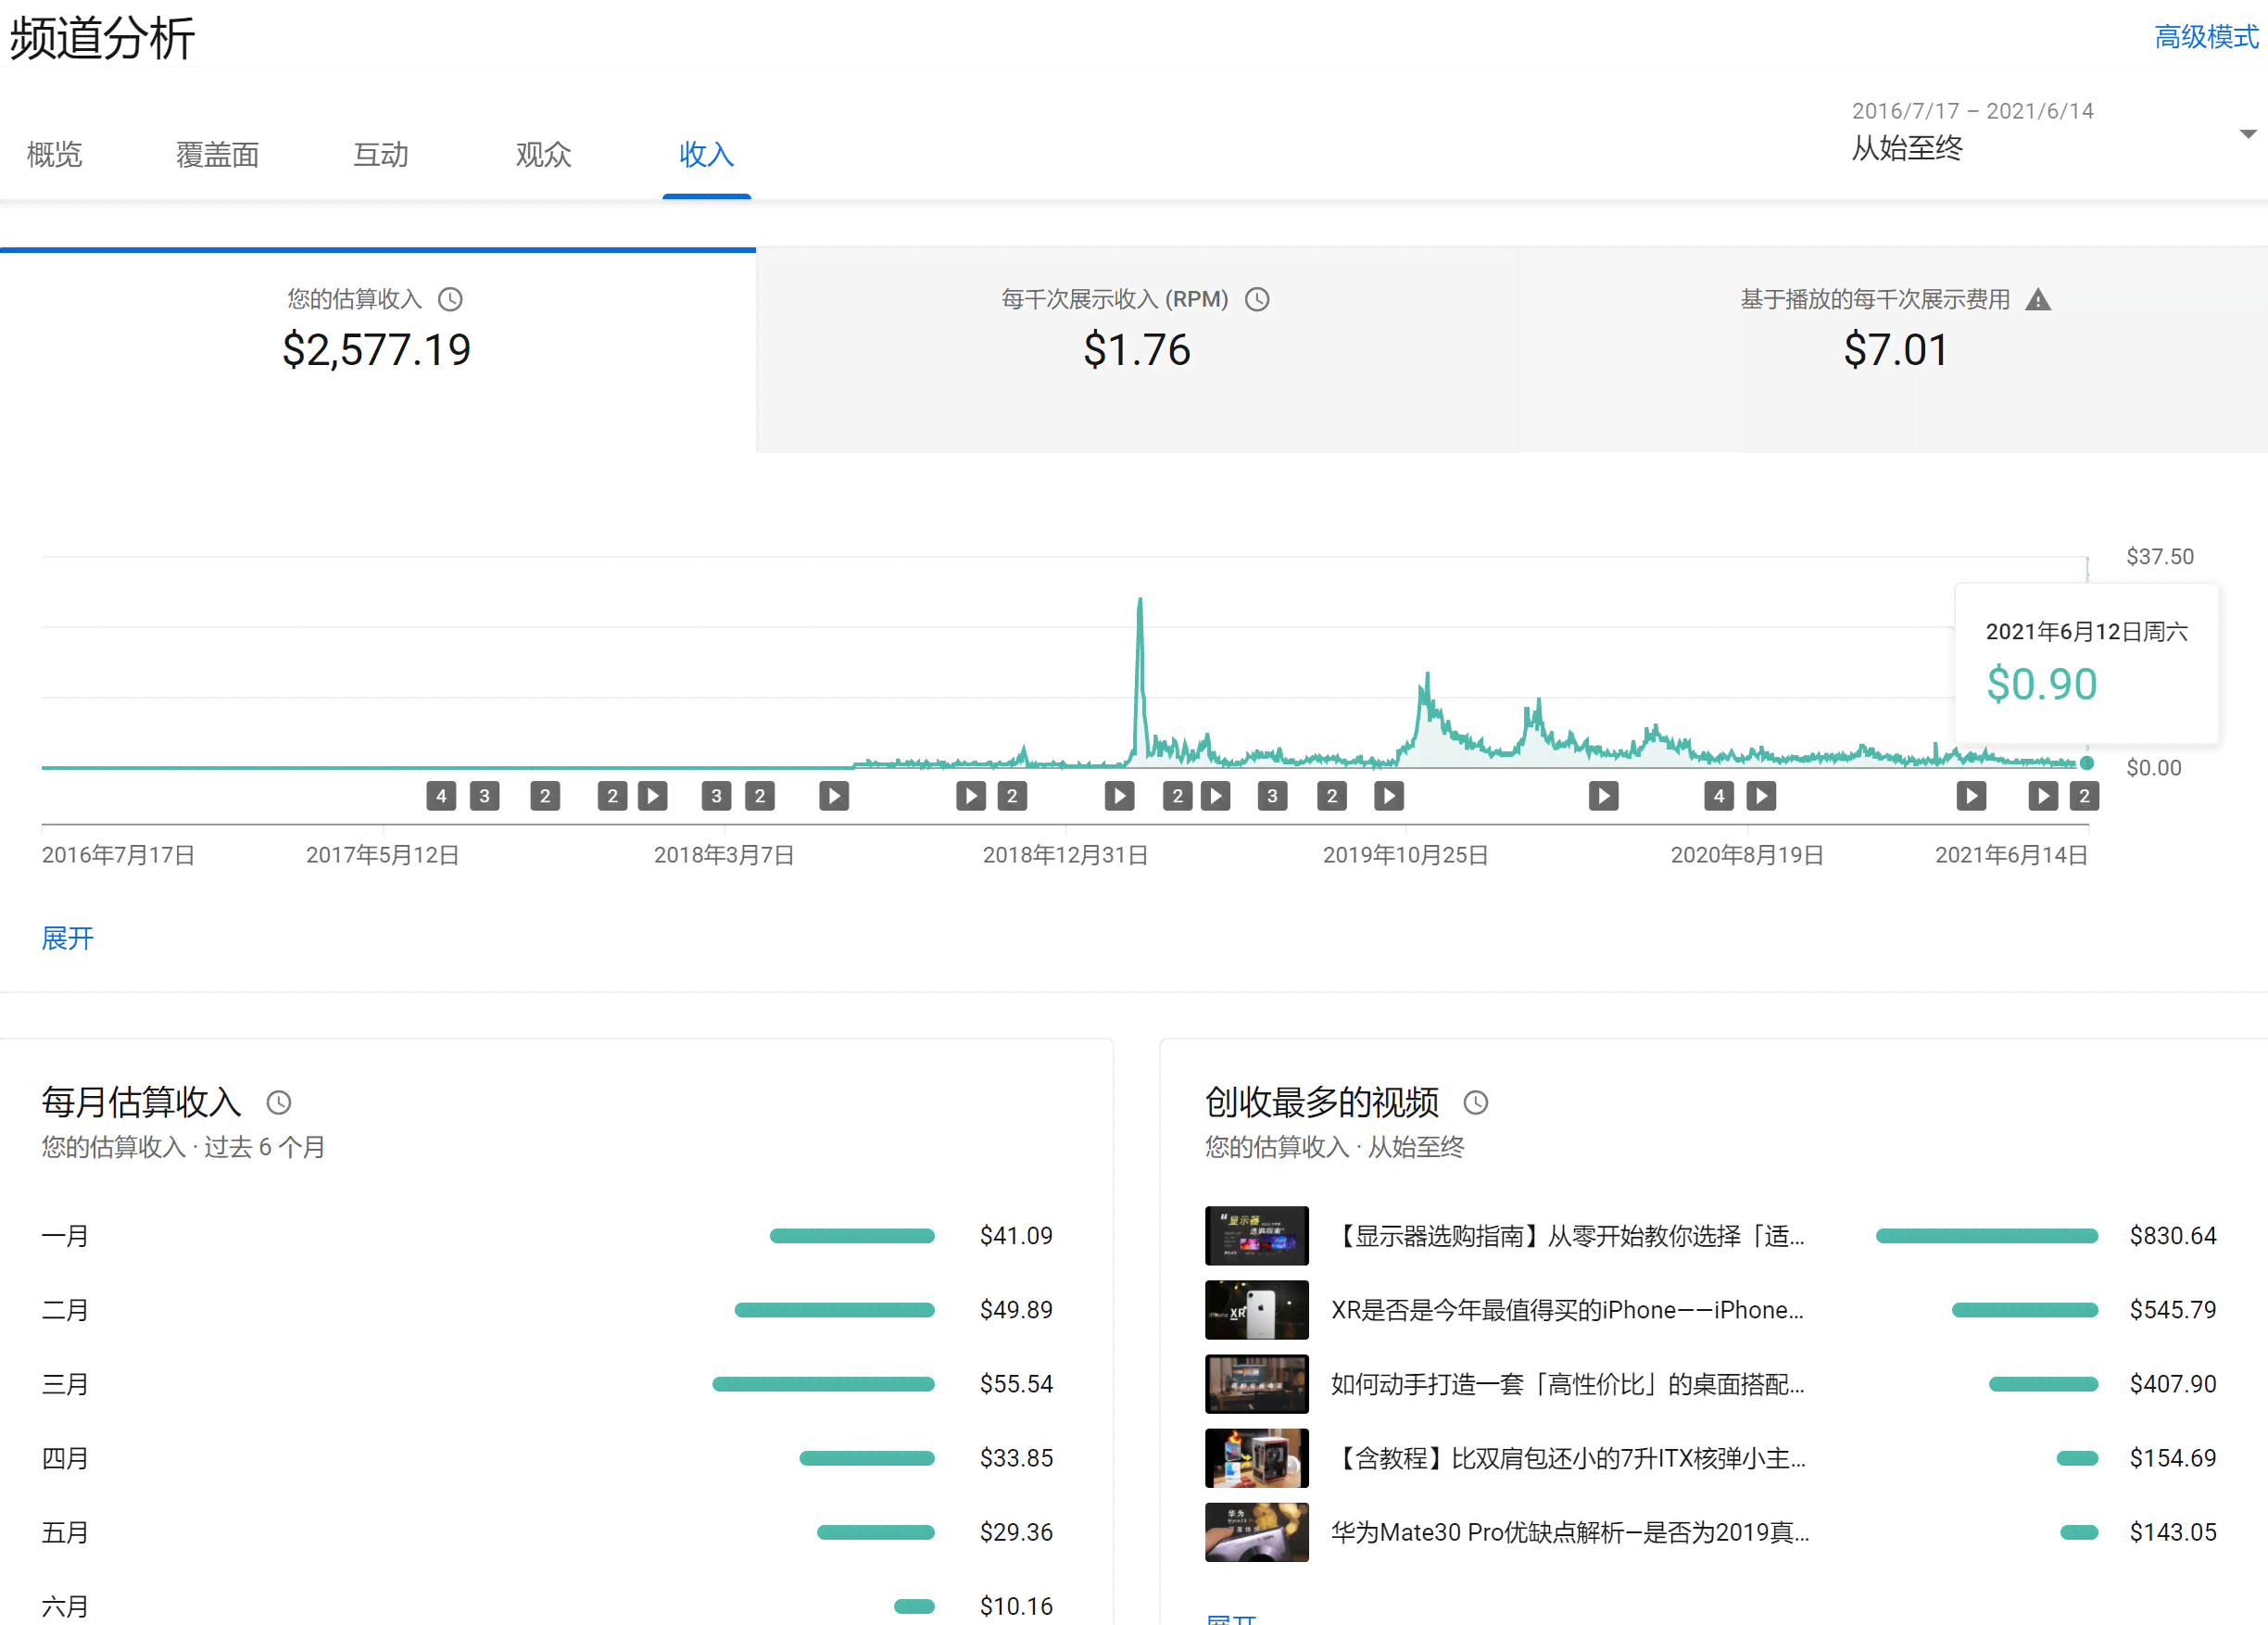This screenshot has width=2268, height=1625.
Task: Click clock icon next to RPM label
Action: (1257, 299)
